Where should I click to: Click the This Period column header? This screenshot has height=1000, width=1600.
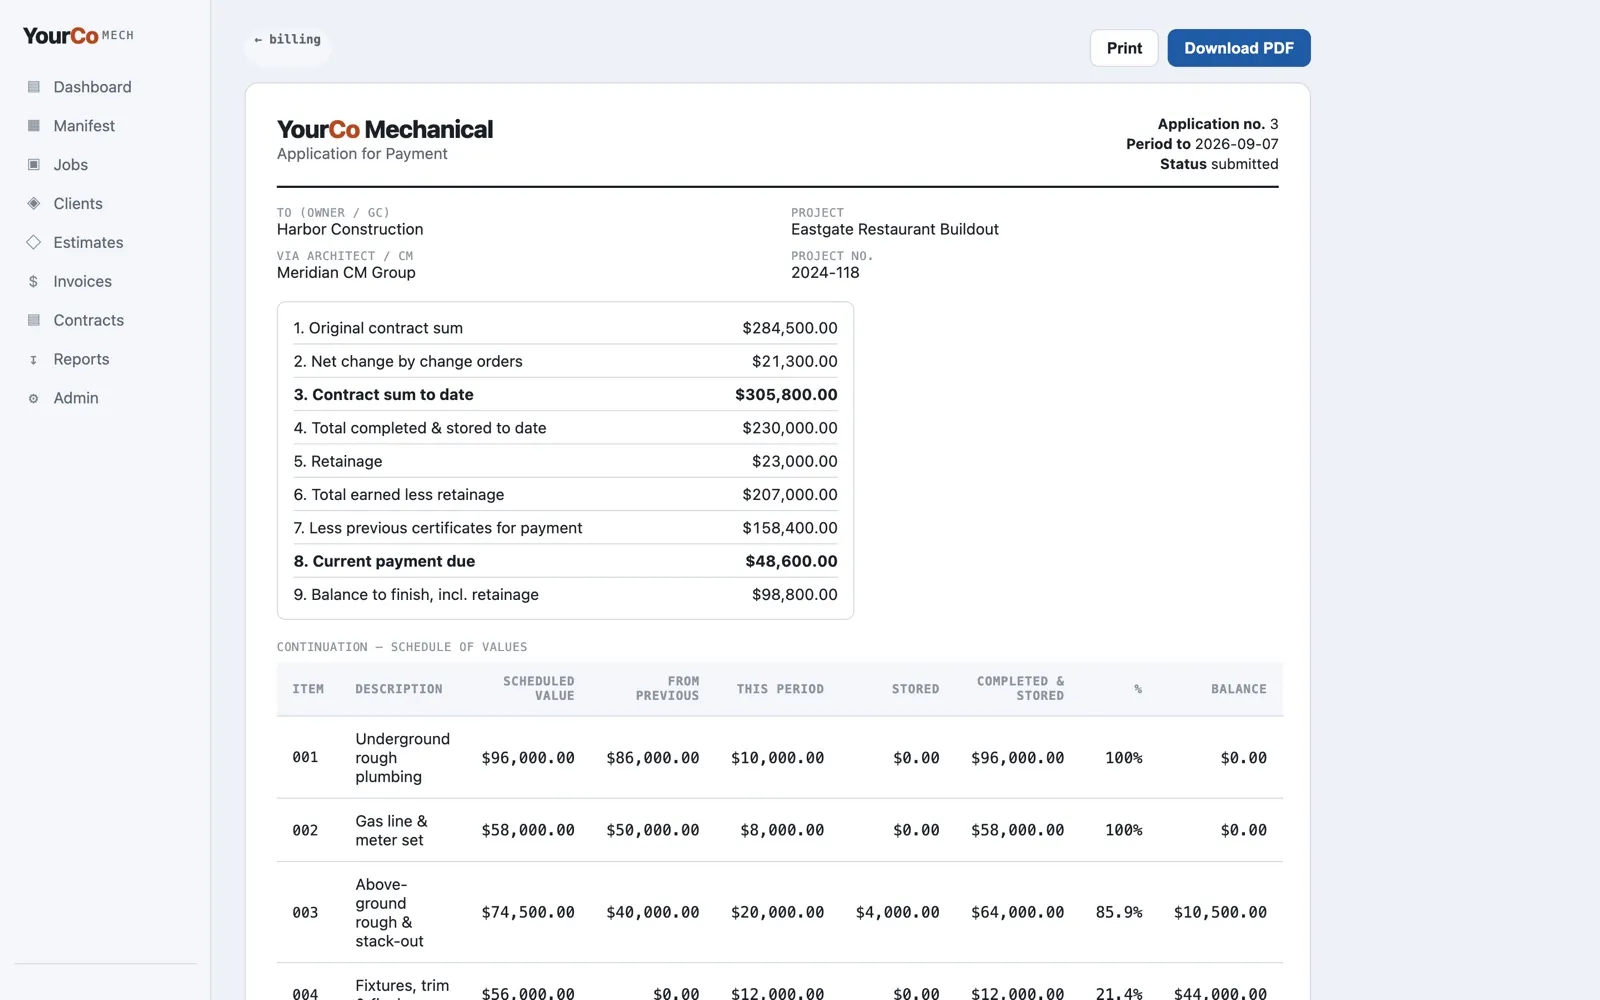click(780, 689)
